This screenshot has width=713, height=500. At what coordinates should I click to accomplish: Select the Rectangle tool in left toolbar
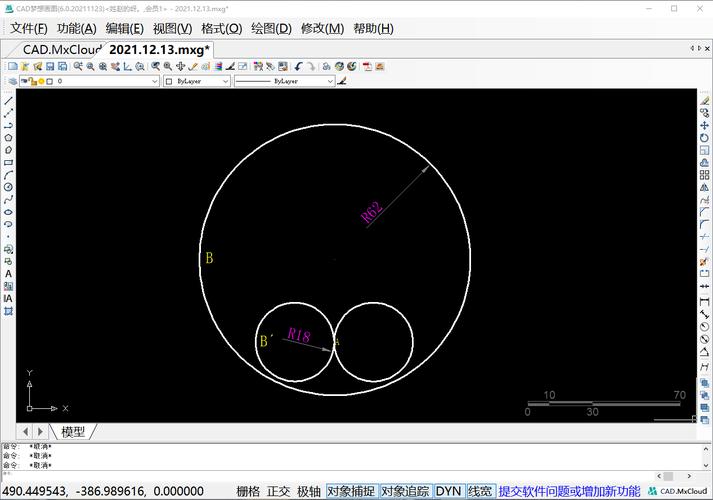(x=8, y=162)
